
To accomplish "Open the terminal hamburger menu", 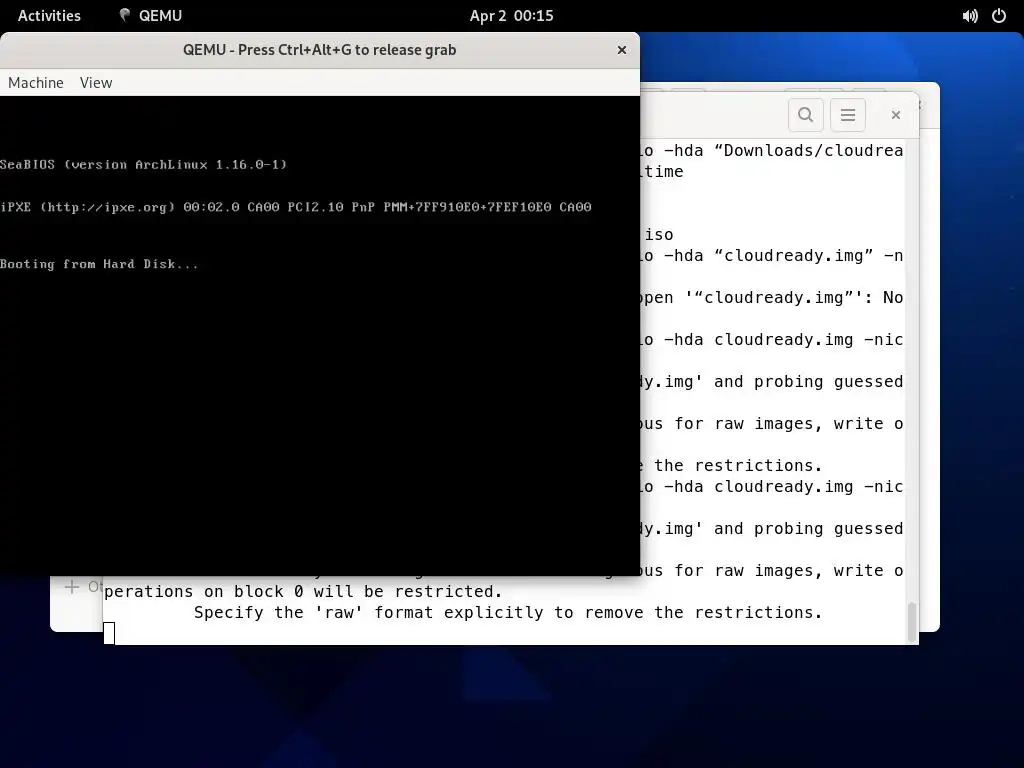I will click(848, 115).
